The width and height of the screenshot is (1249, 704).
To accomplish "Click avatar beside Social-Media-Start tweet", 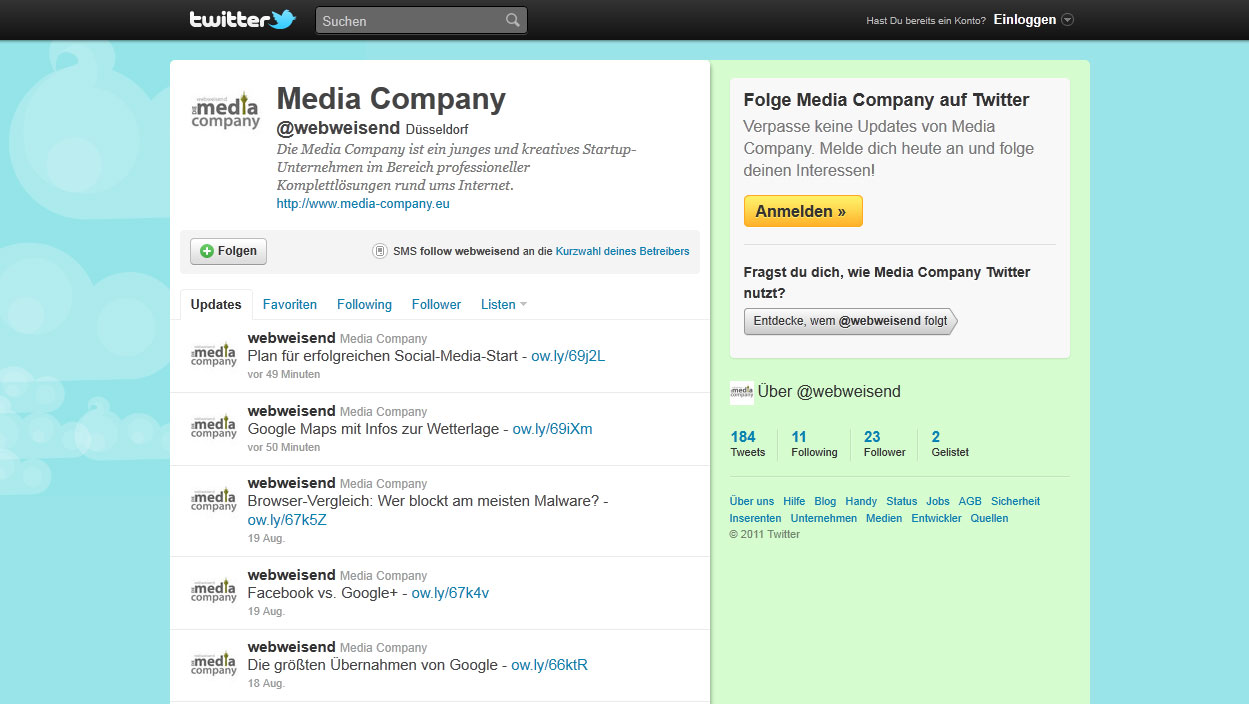I will click(x=214, y=355).
